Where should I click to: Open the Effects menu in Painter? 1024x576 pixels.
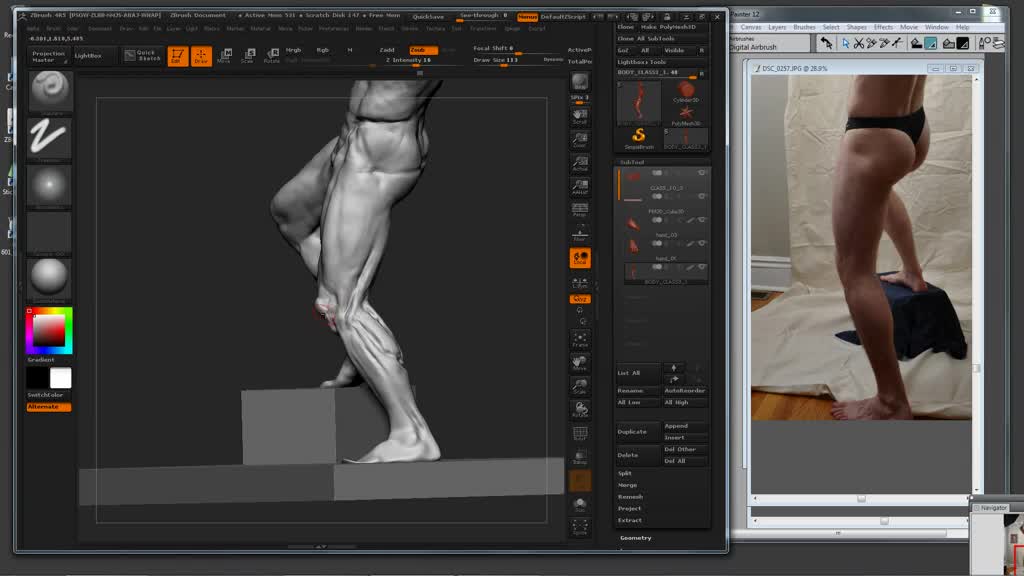point(883,27)
